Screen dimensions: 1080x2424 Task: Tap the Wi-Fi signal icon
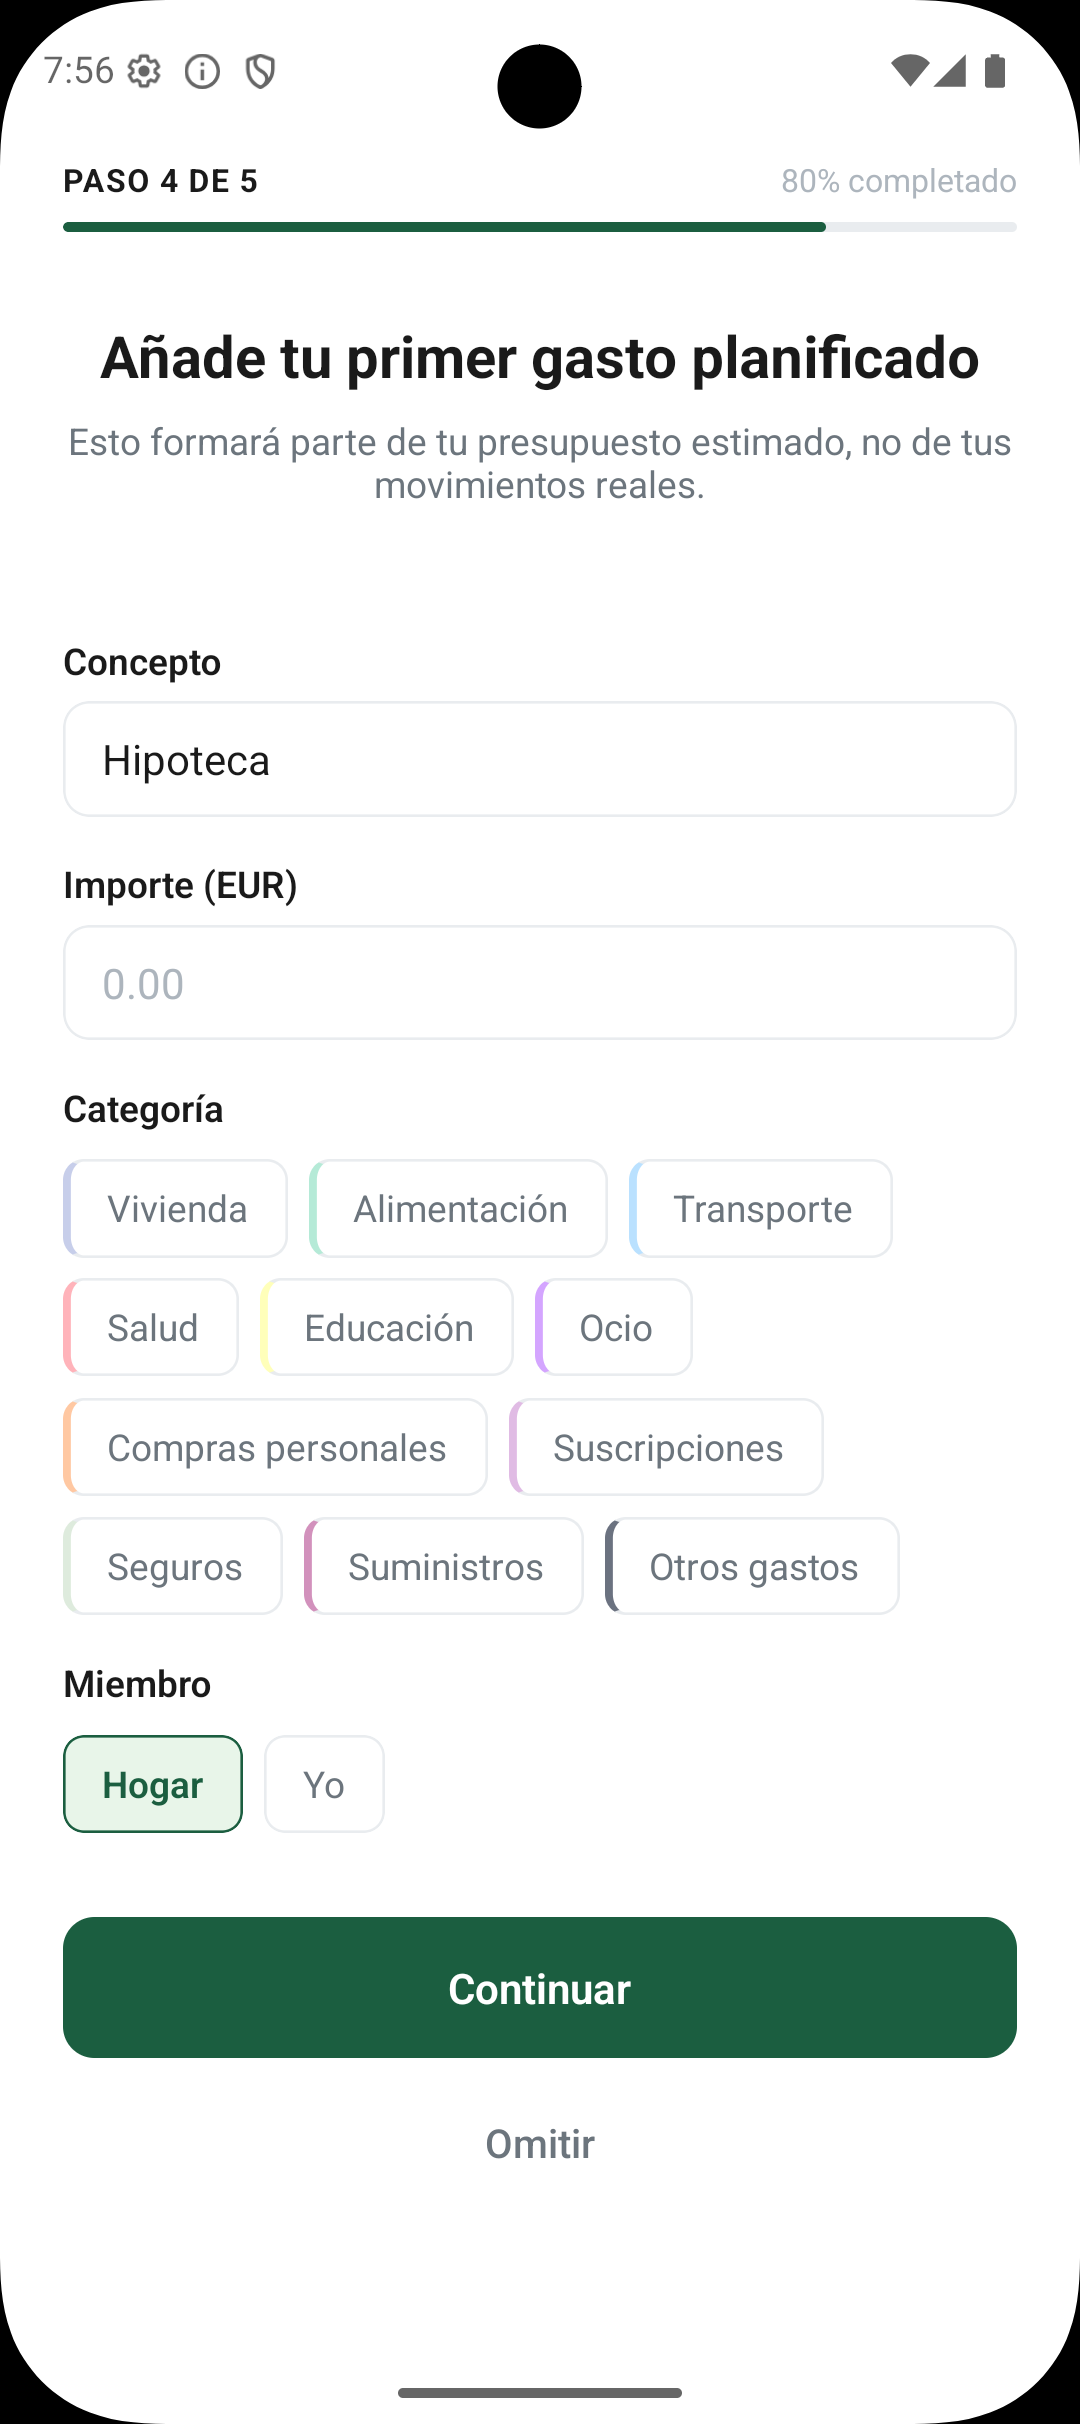909,71
